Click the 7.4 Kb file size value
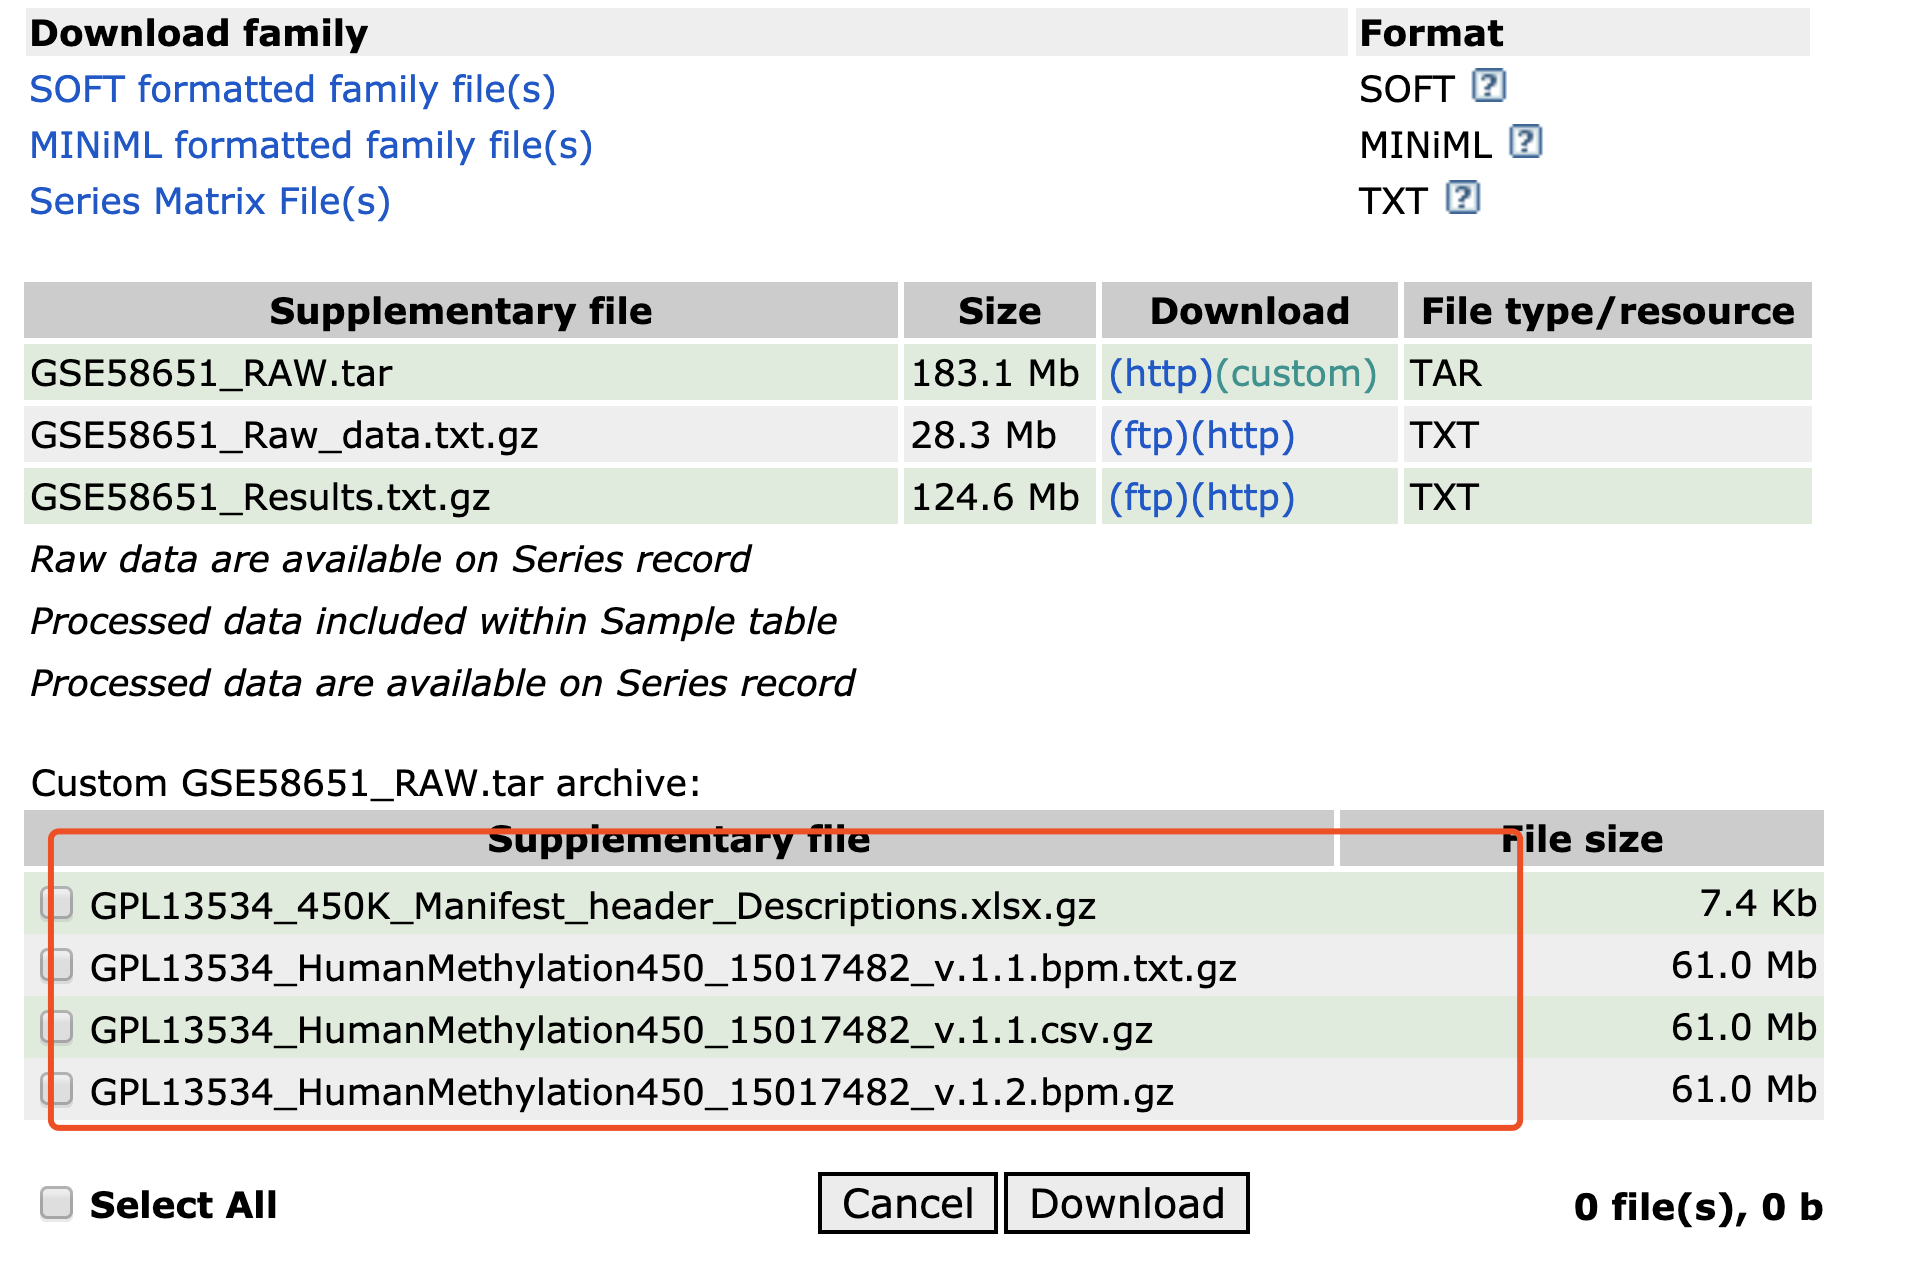Image resolution: width=1906 pixels, height=1274 pixels. pos(1758,903)
